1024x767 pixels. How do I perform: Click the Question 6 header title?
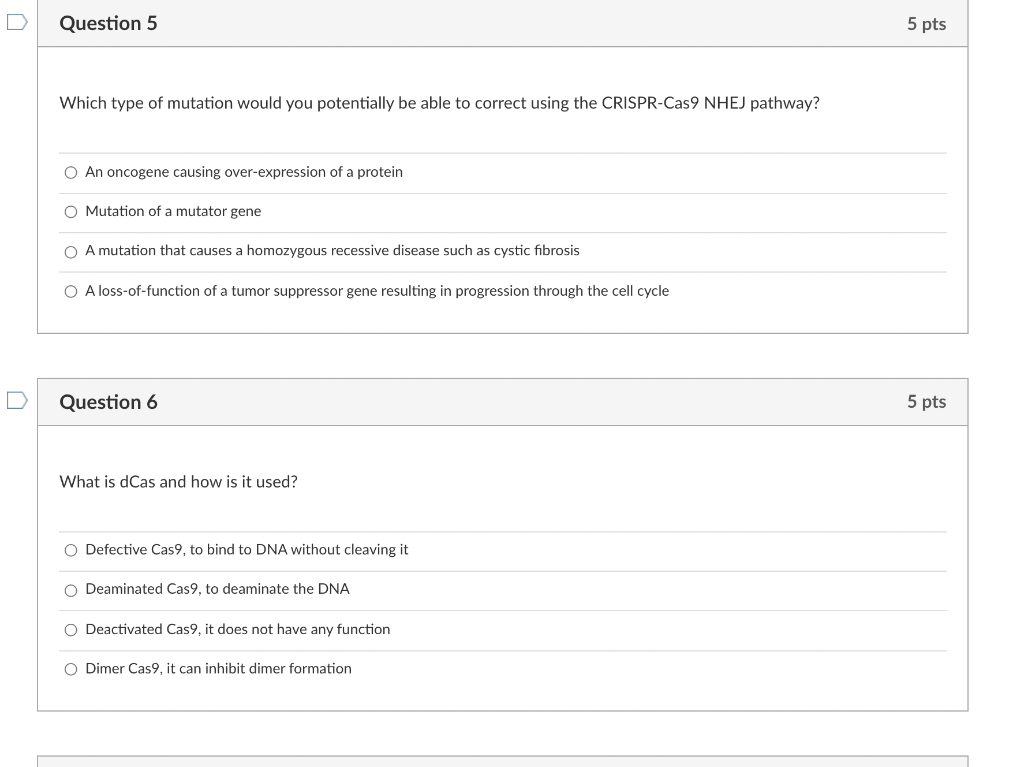(108, 402)
